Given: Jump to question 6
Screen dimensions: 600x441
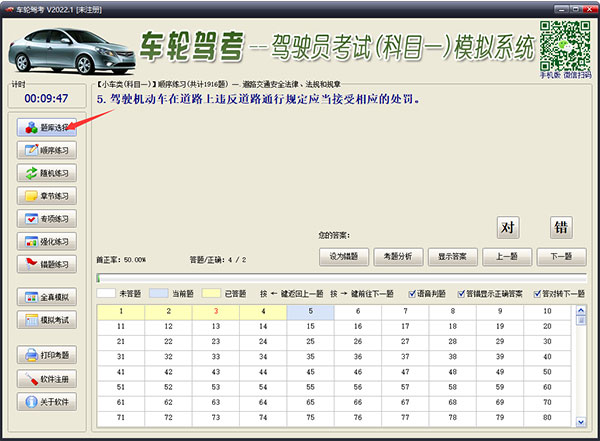Looking at the screenshot, I should [358, 312].
